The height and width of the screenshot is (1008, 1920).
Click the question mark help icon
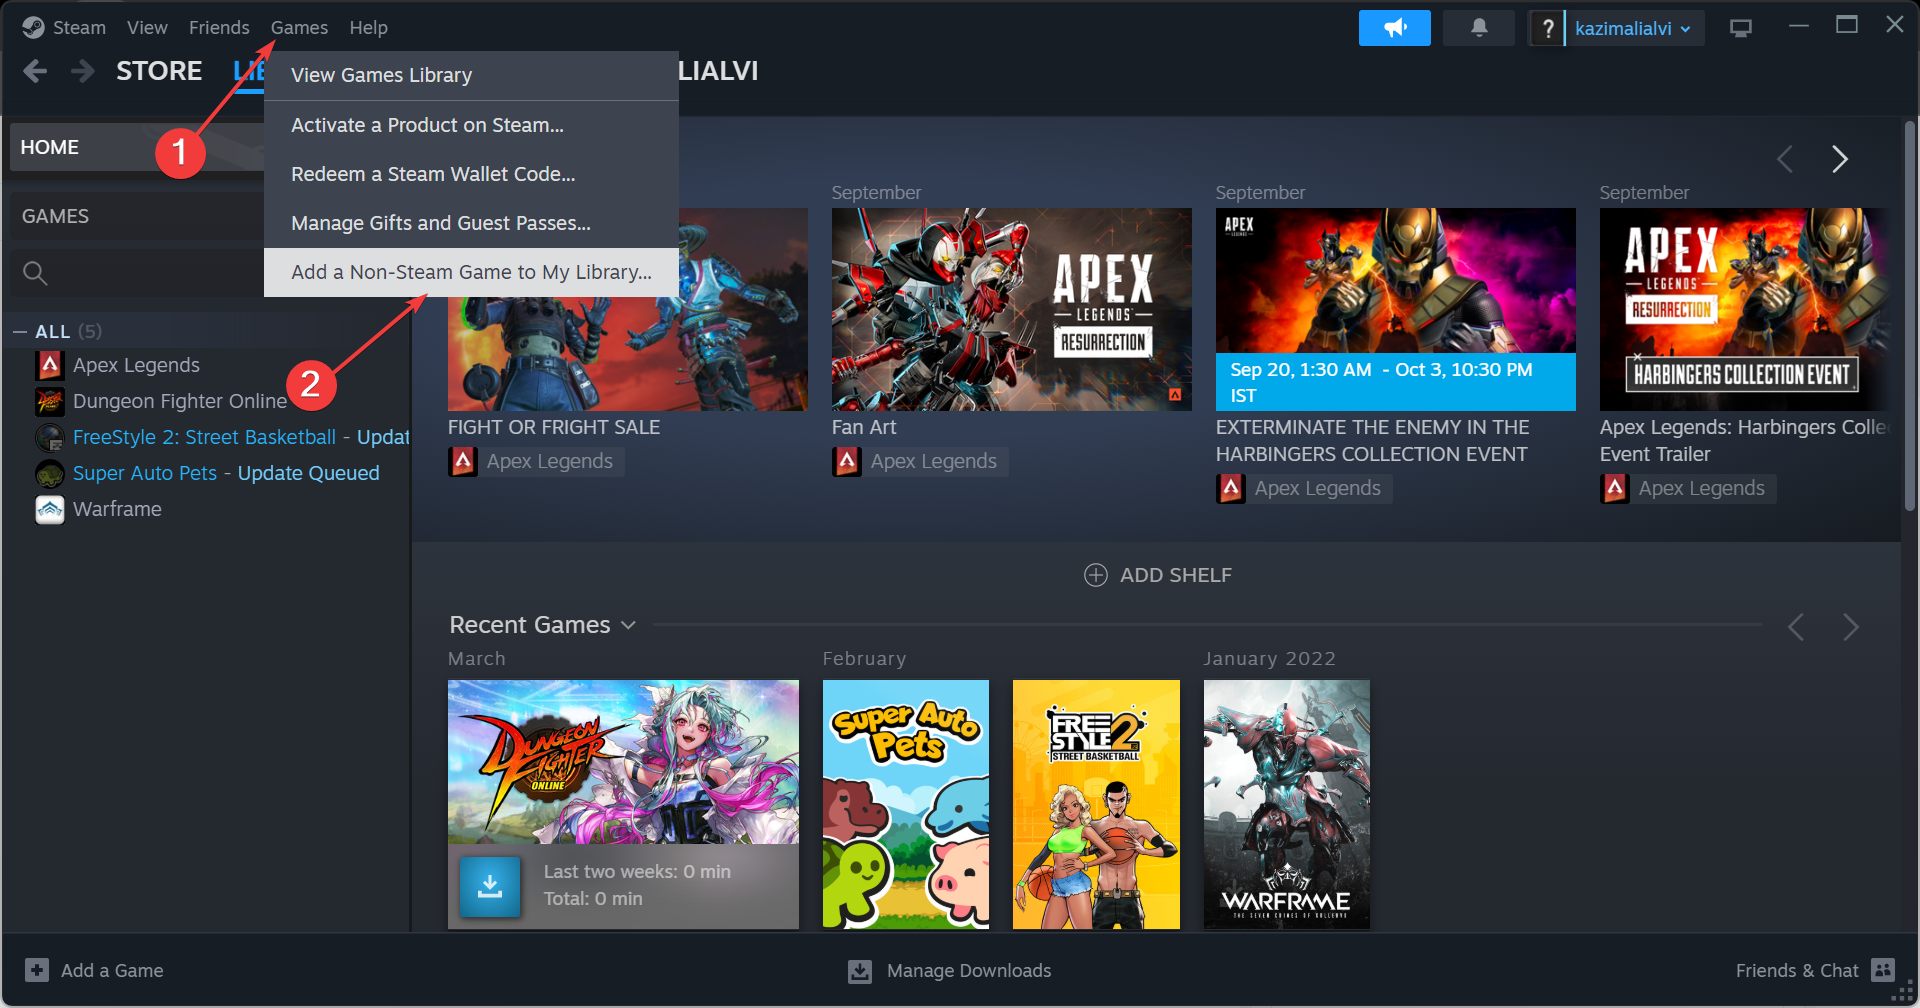(1547, 28)
